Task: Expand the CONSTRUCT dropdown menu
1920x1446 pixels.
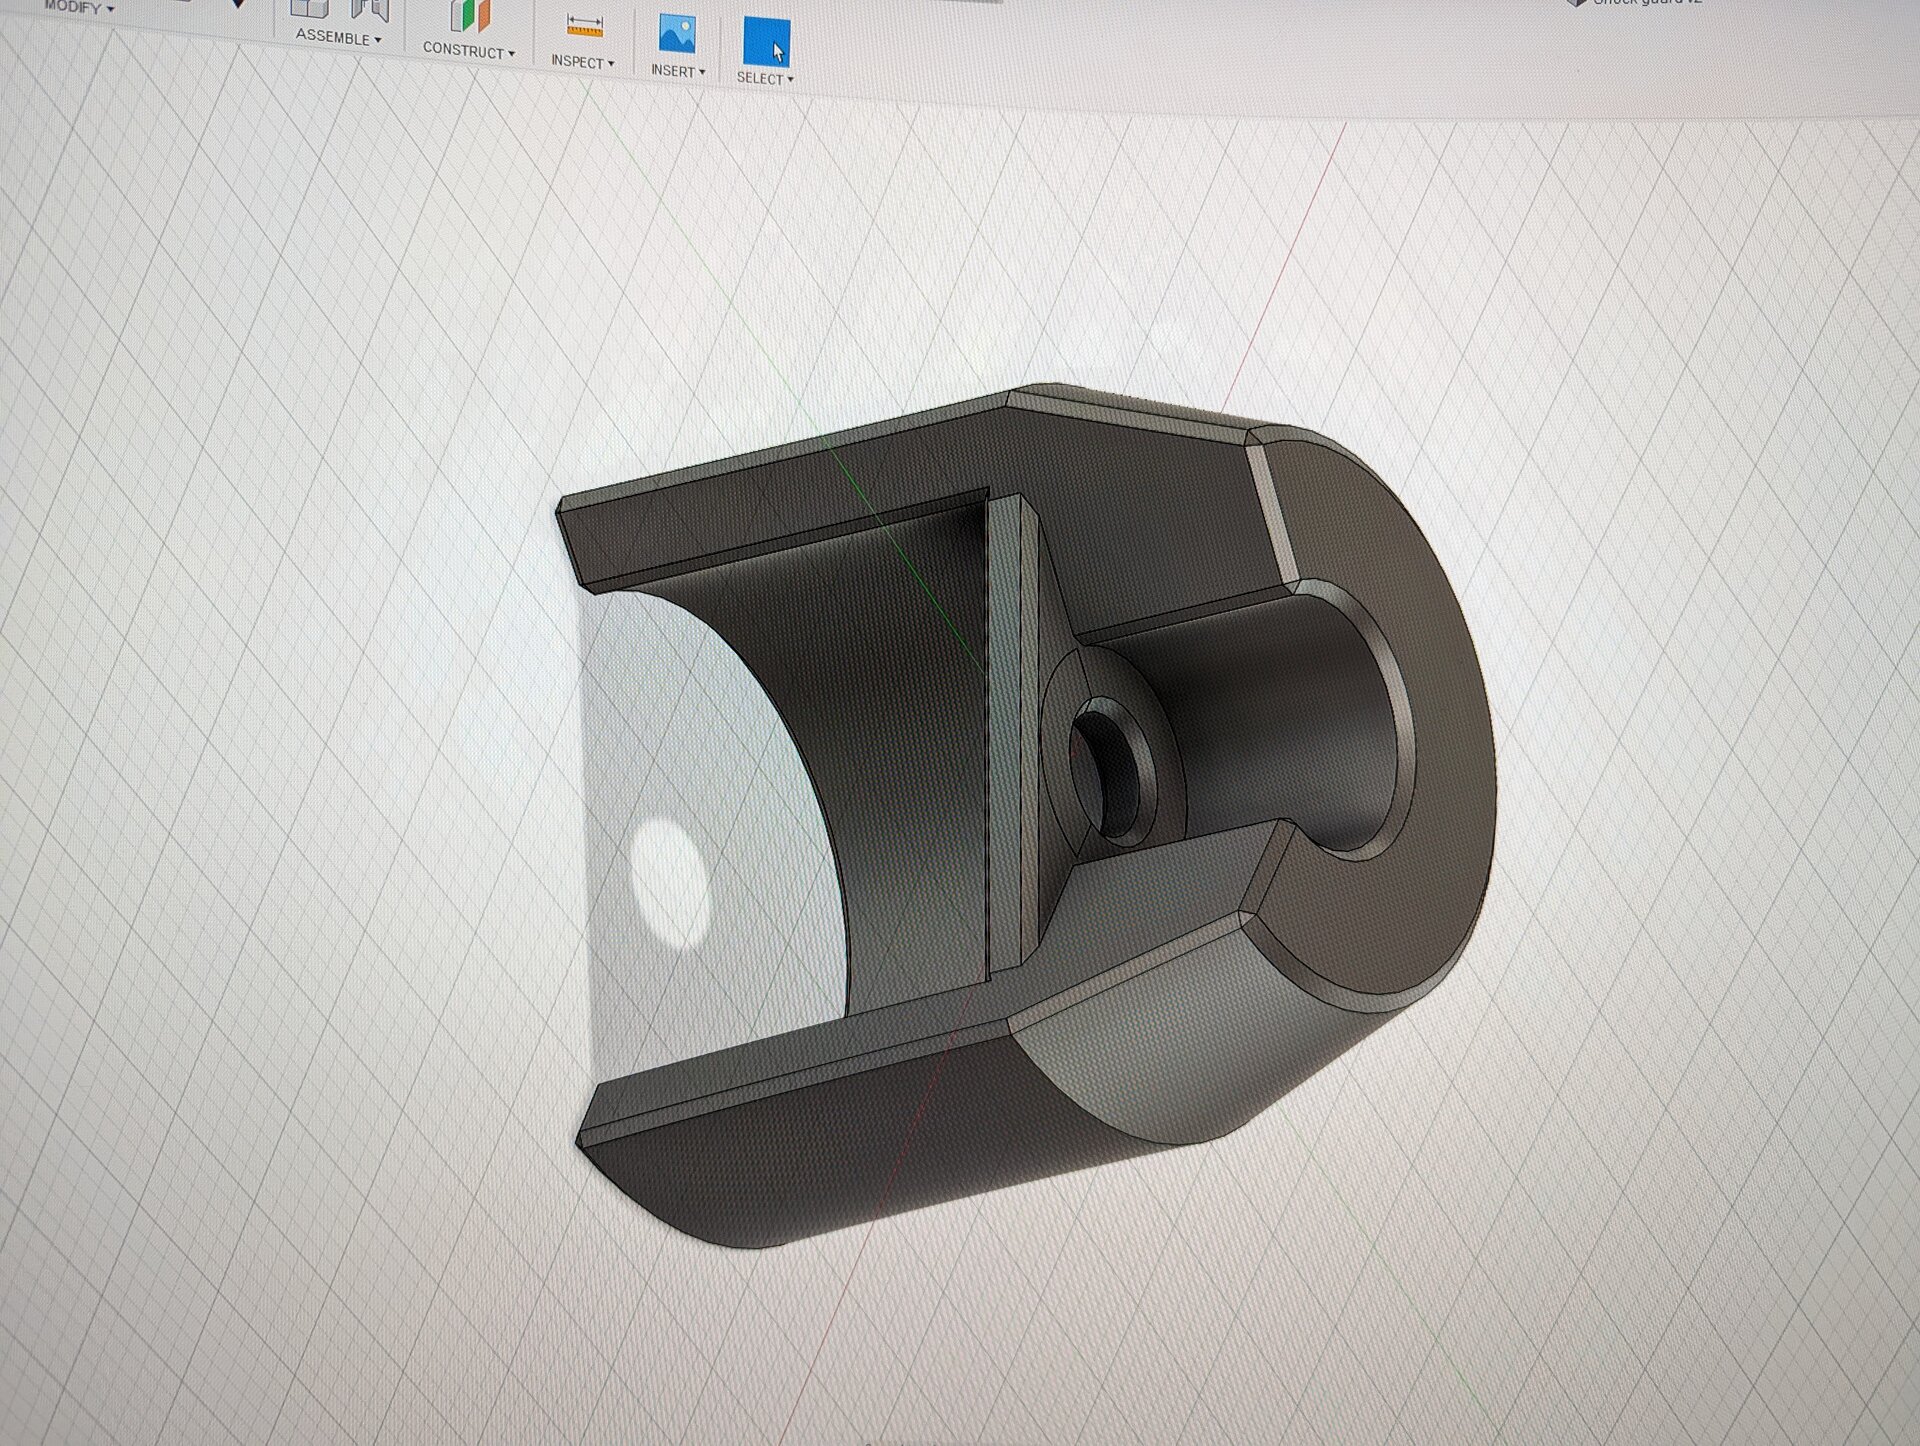Action: coord(468,50)
